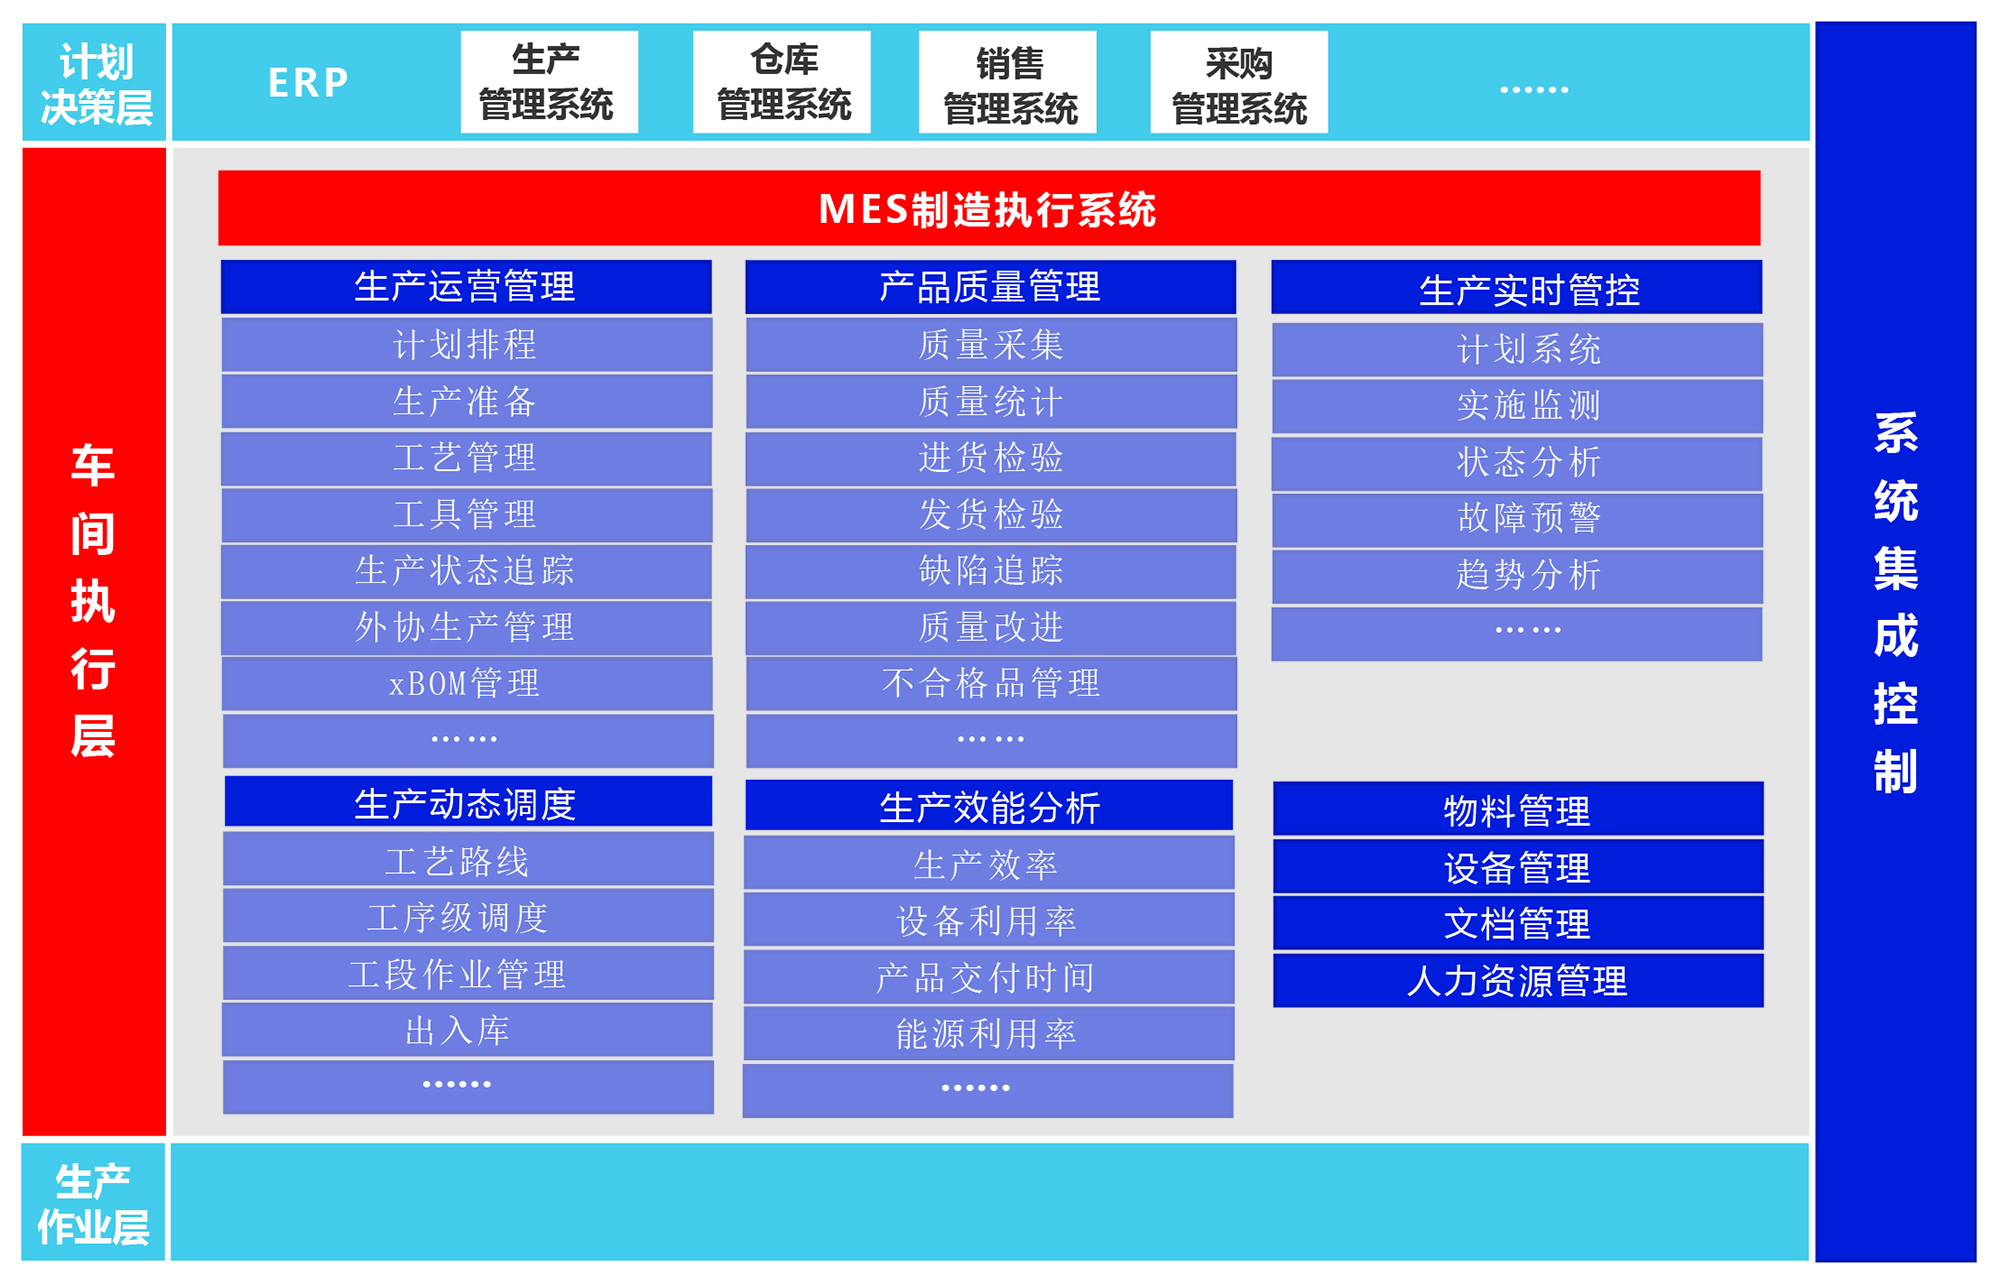Viewport: 2000px width, 1276px height.
Task: Open the 物料管理 block
Action: (x=1517, y=810)
